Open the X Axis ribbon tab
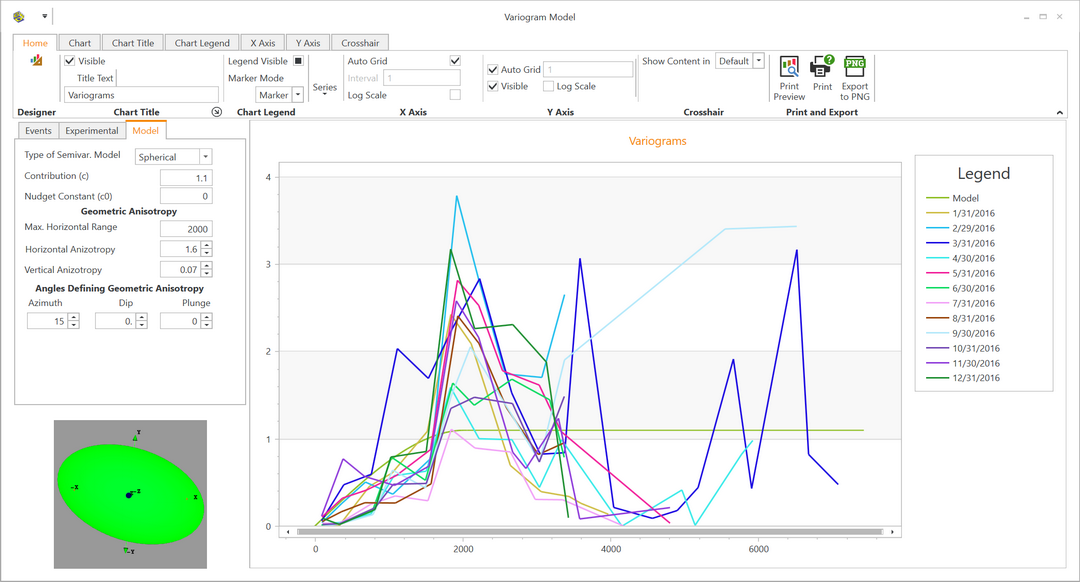Image resolution: width=1080 pixels, height=582 pixels. point(262,43)
